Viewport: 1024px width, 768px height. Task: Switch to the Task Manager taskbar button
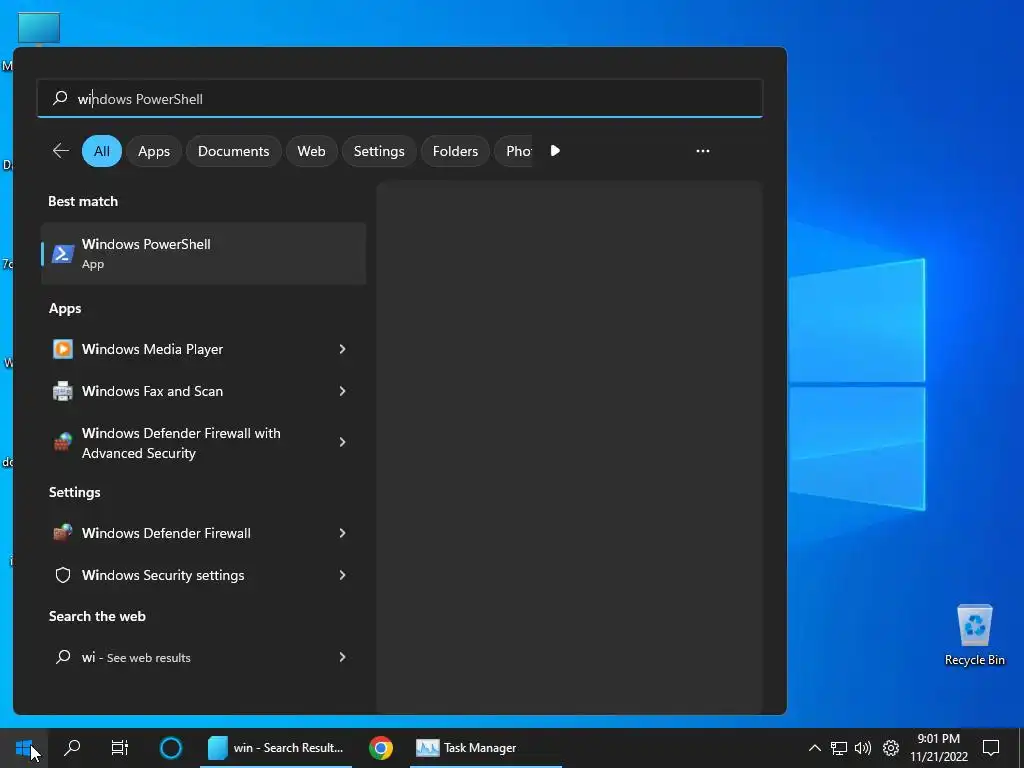(485, 748)
